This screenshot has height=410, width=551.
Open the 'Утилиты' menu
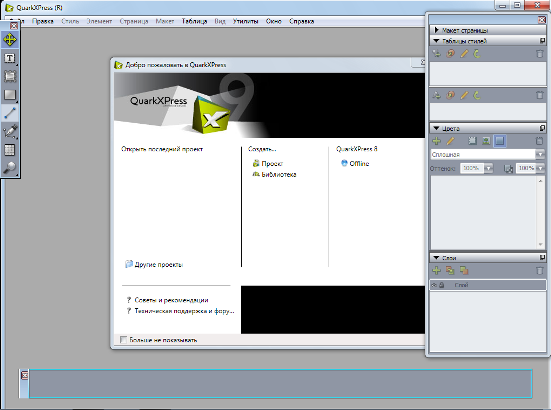[245, 21]
